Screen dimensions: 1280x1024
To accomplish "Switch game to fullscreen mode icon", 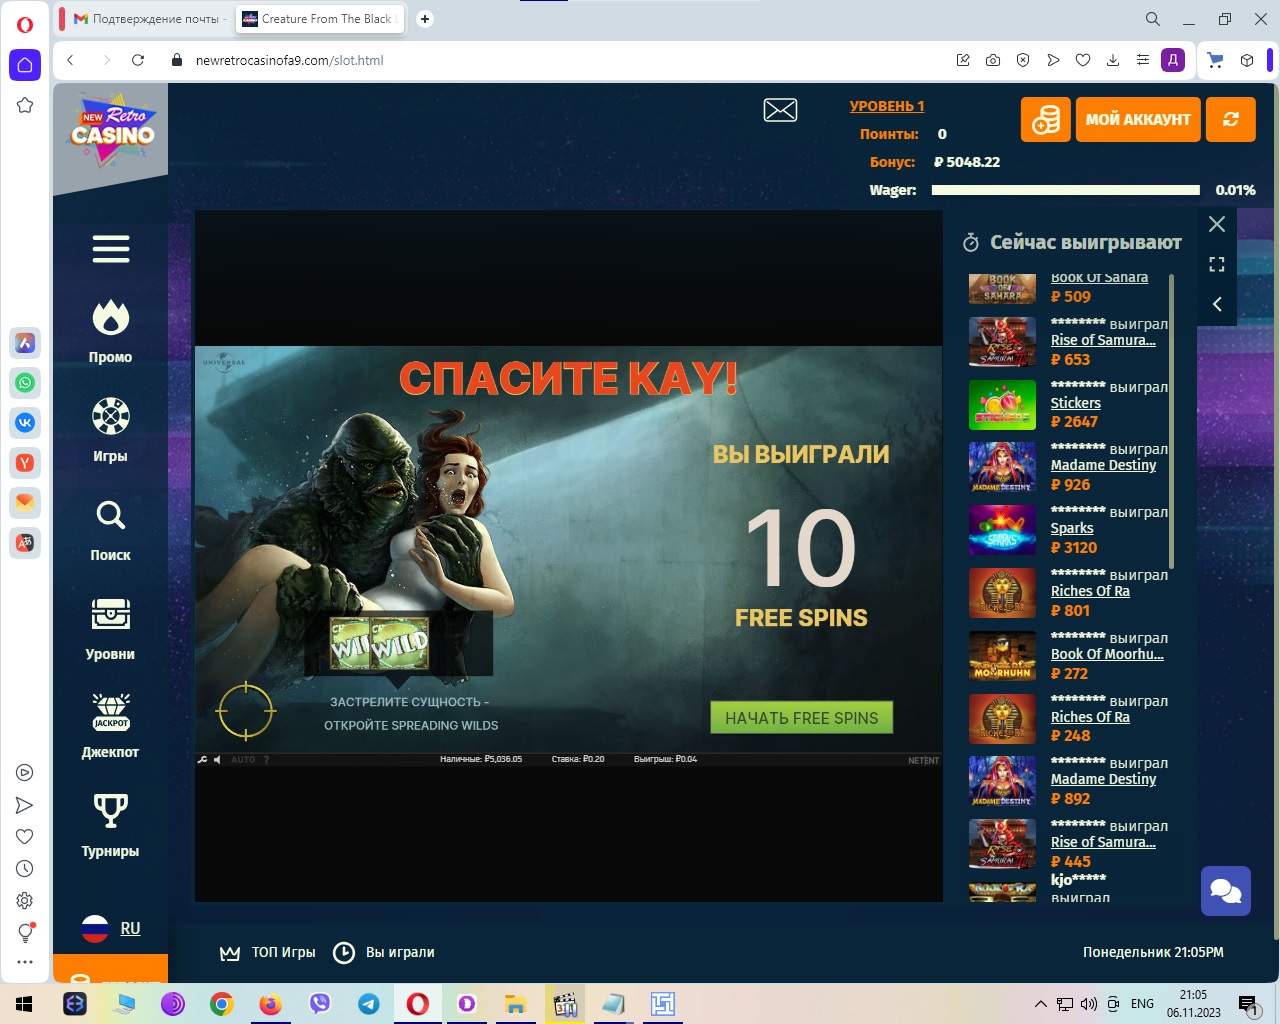I will 1217,264.
